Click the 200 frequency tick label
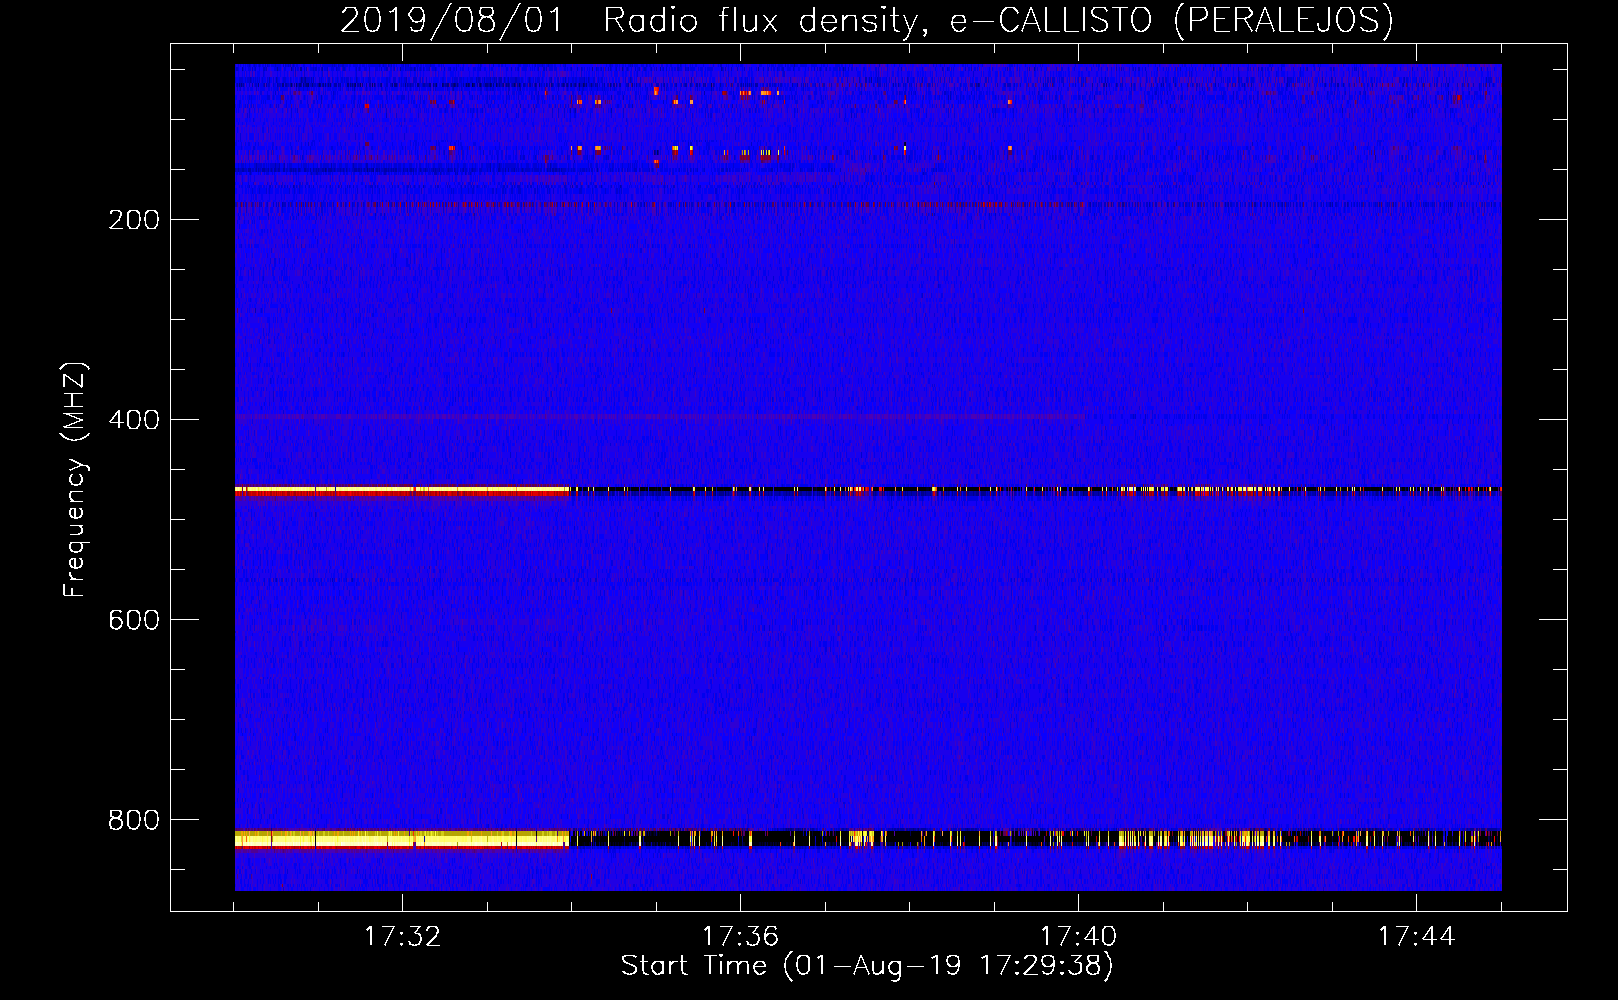The height and width of the screenshot is (1000, 1618). [x=134, y=220]
